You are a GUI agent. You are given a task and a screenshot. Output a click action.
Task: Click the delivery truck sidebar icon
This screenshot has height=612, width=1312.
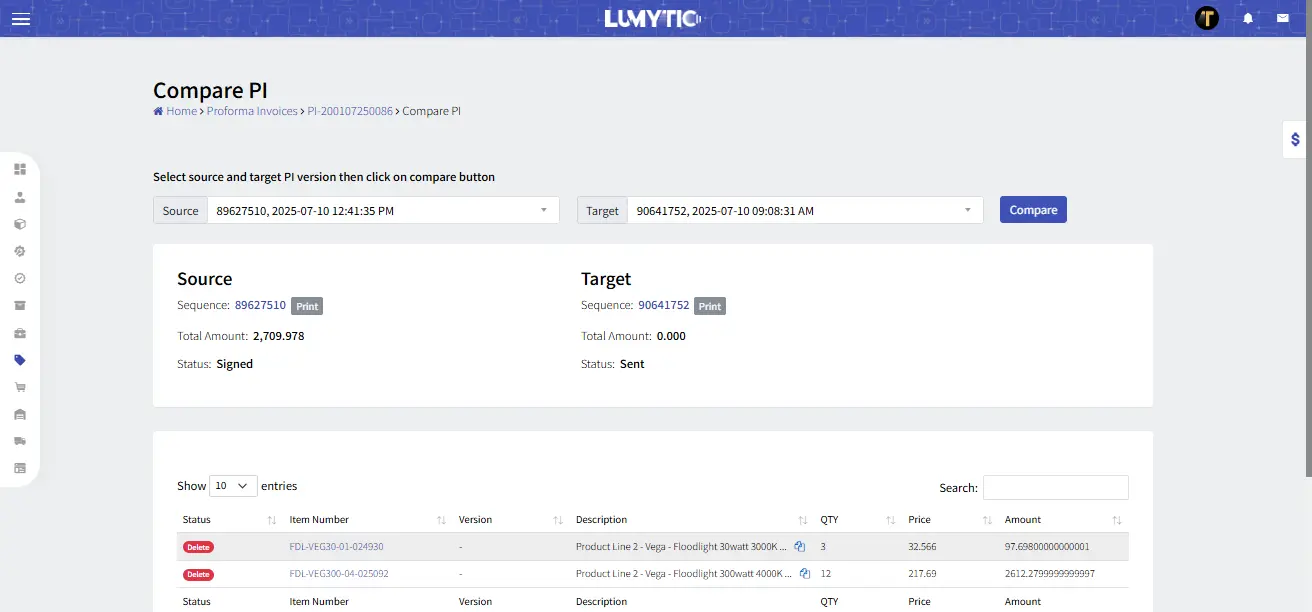tap(20, 441)
